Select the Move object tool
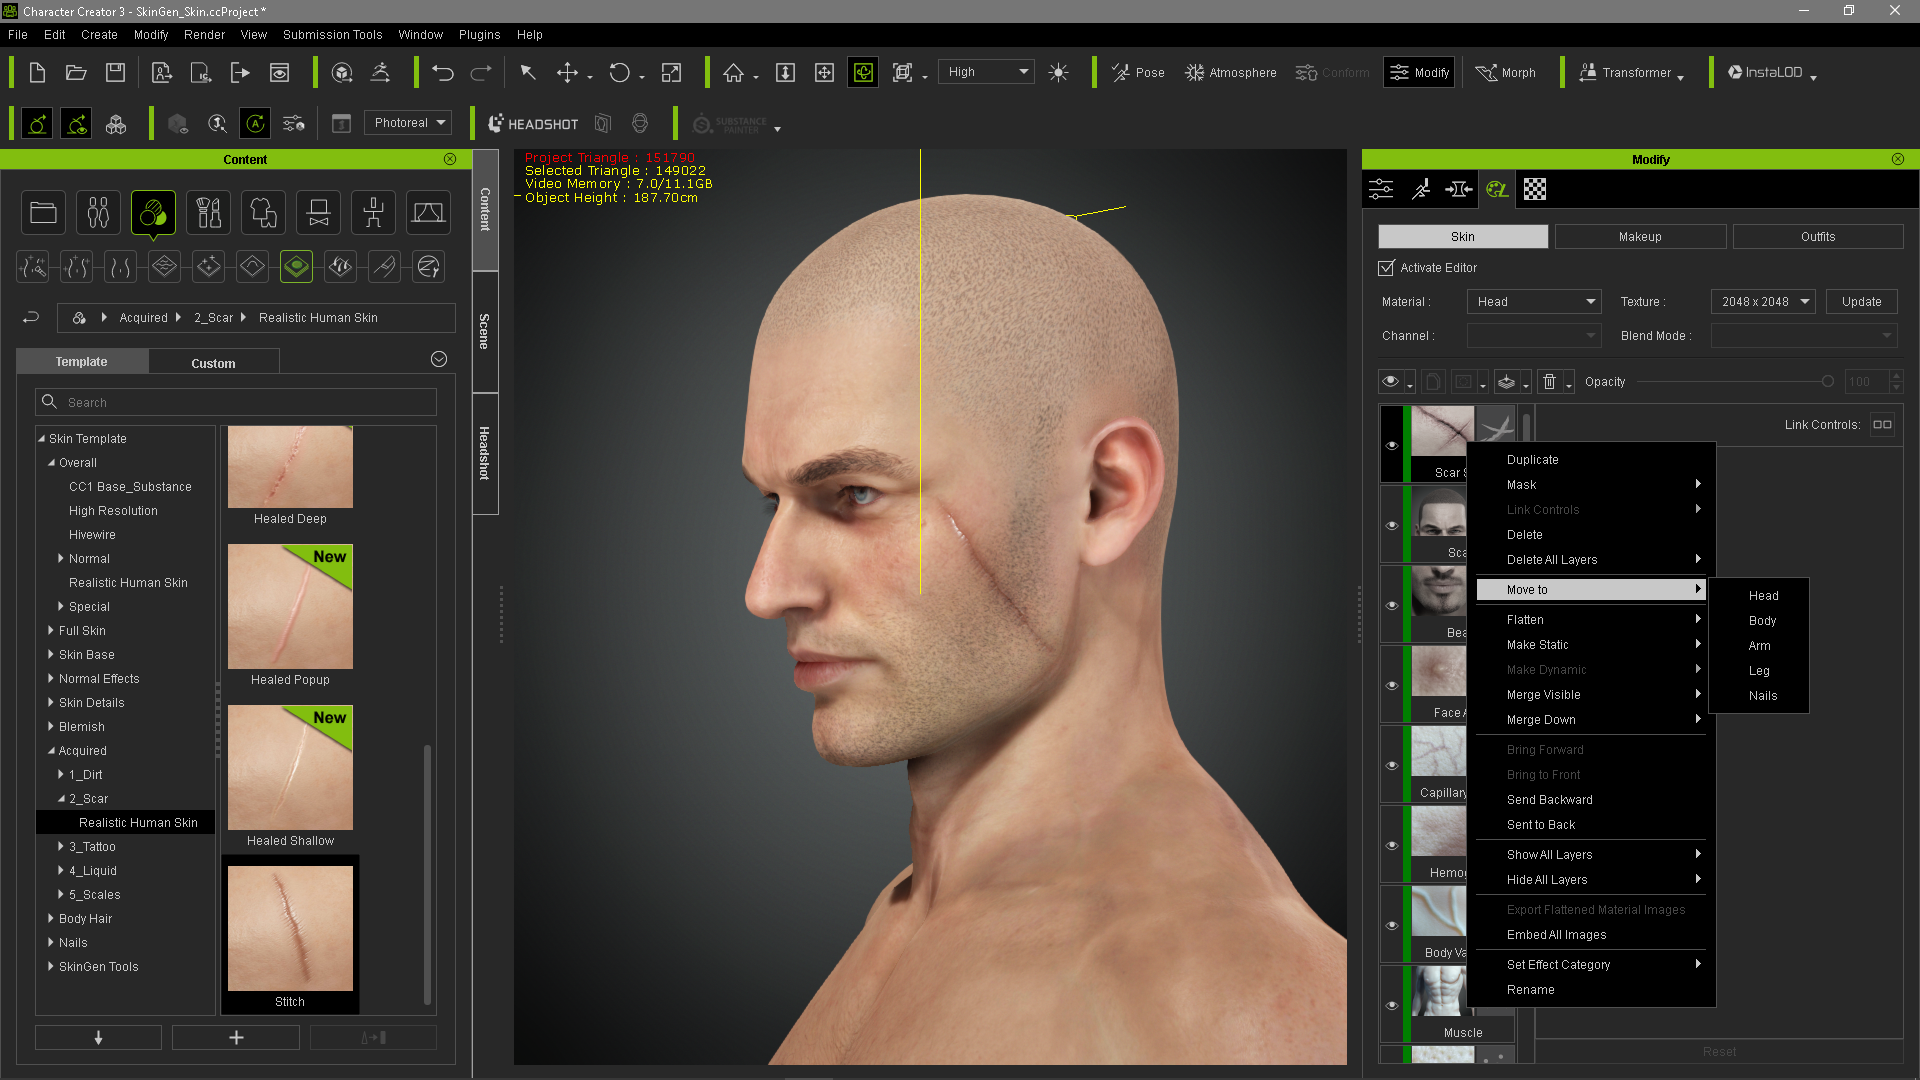This screenshot has width=1920, height=1080. (567, 72)
